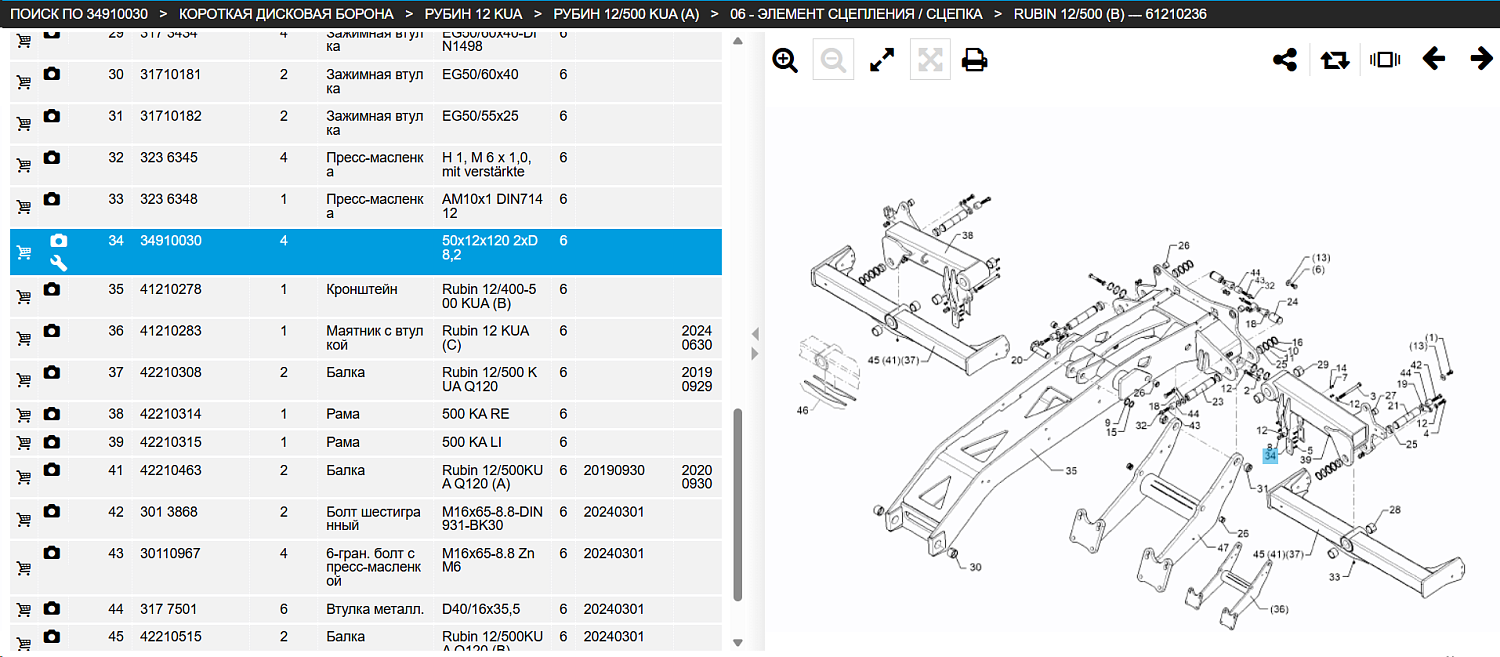
Task: Click callout 46 on the diagram
Action: click(x=802, y=410)
